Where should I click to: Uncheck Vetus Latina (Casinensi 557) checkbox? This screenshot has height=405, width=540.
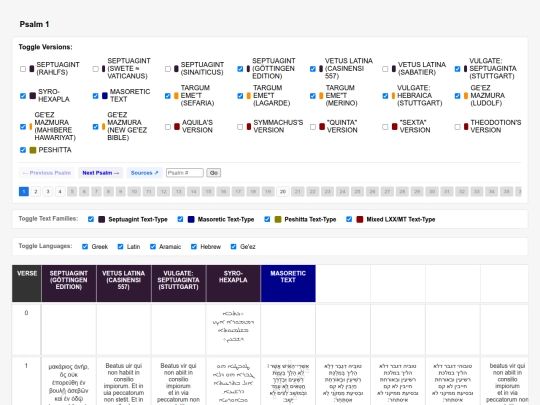313,69
